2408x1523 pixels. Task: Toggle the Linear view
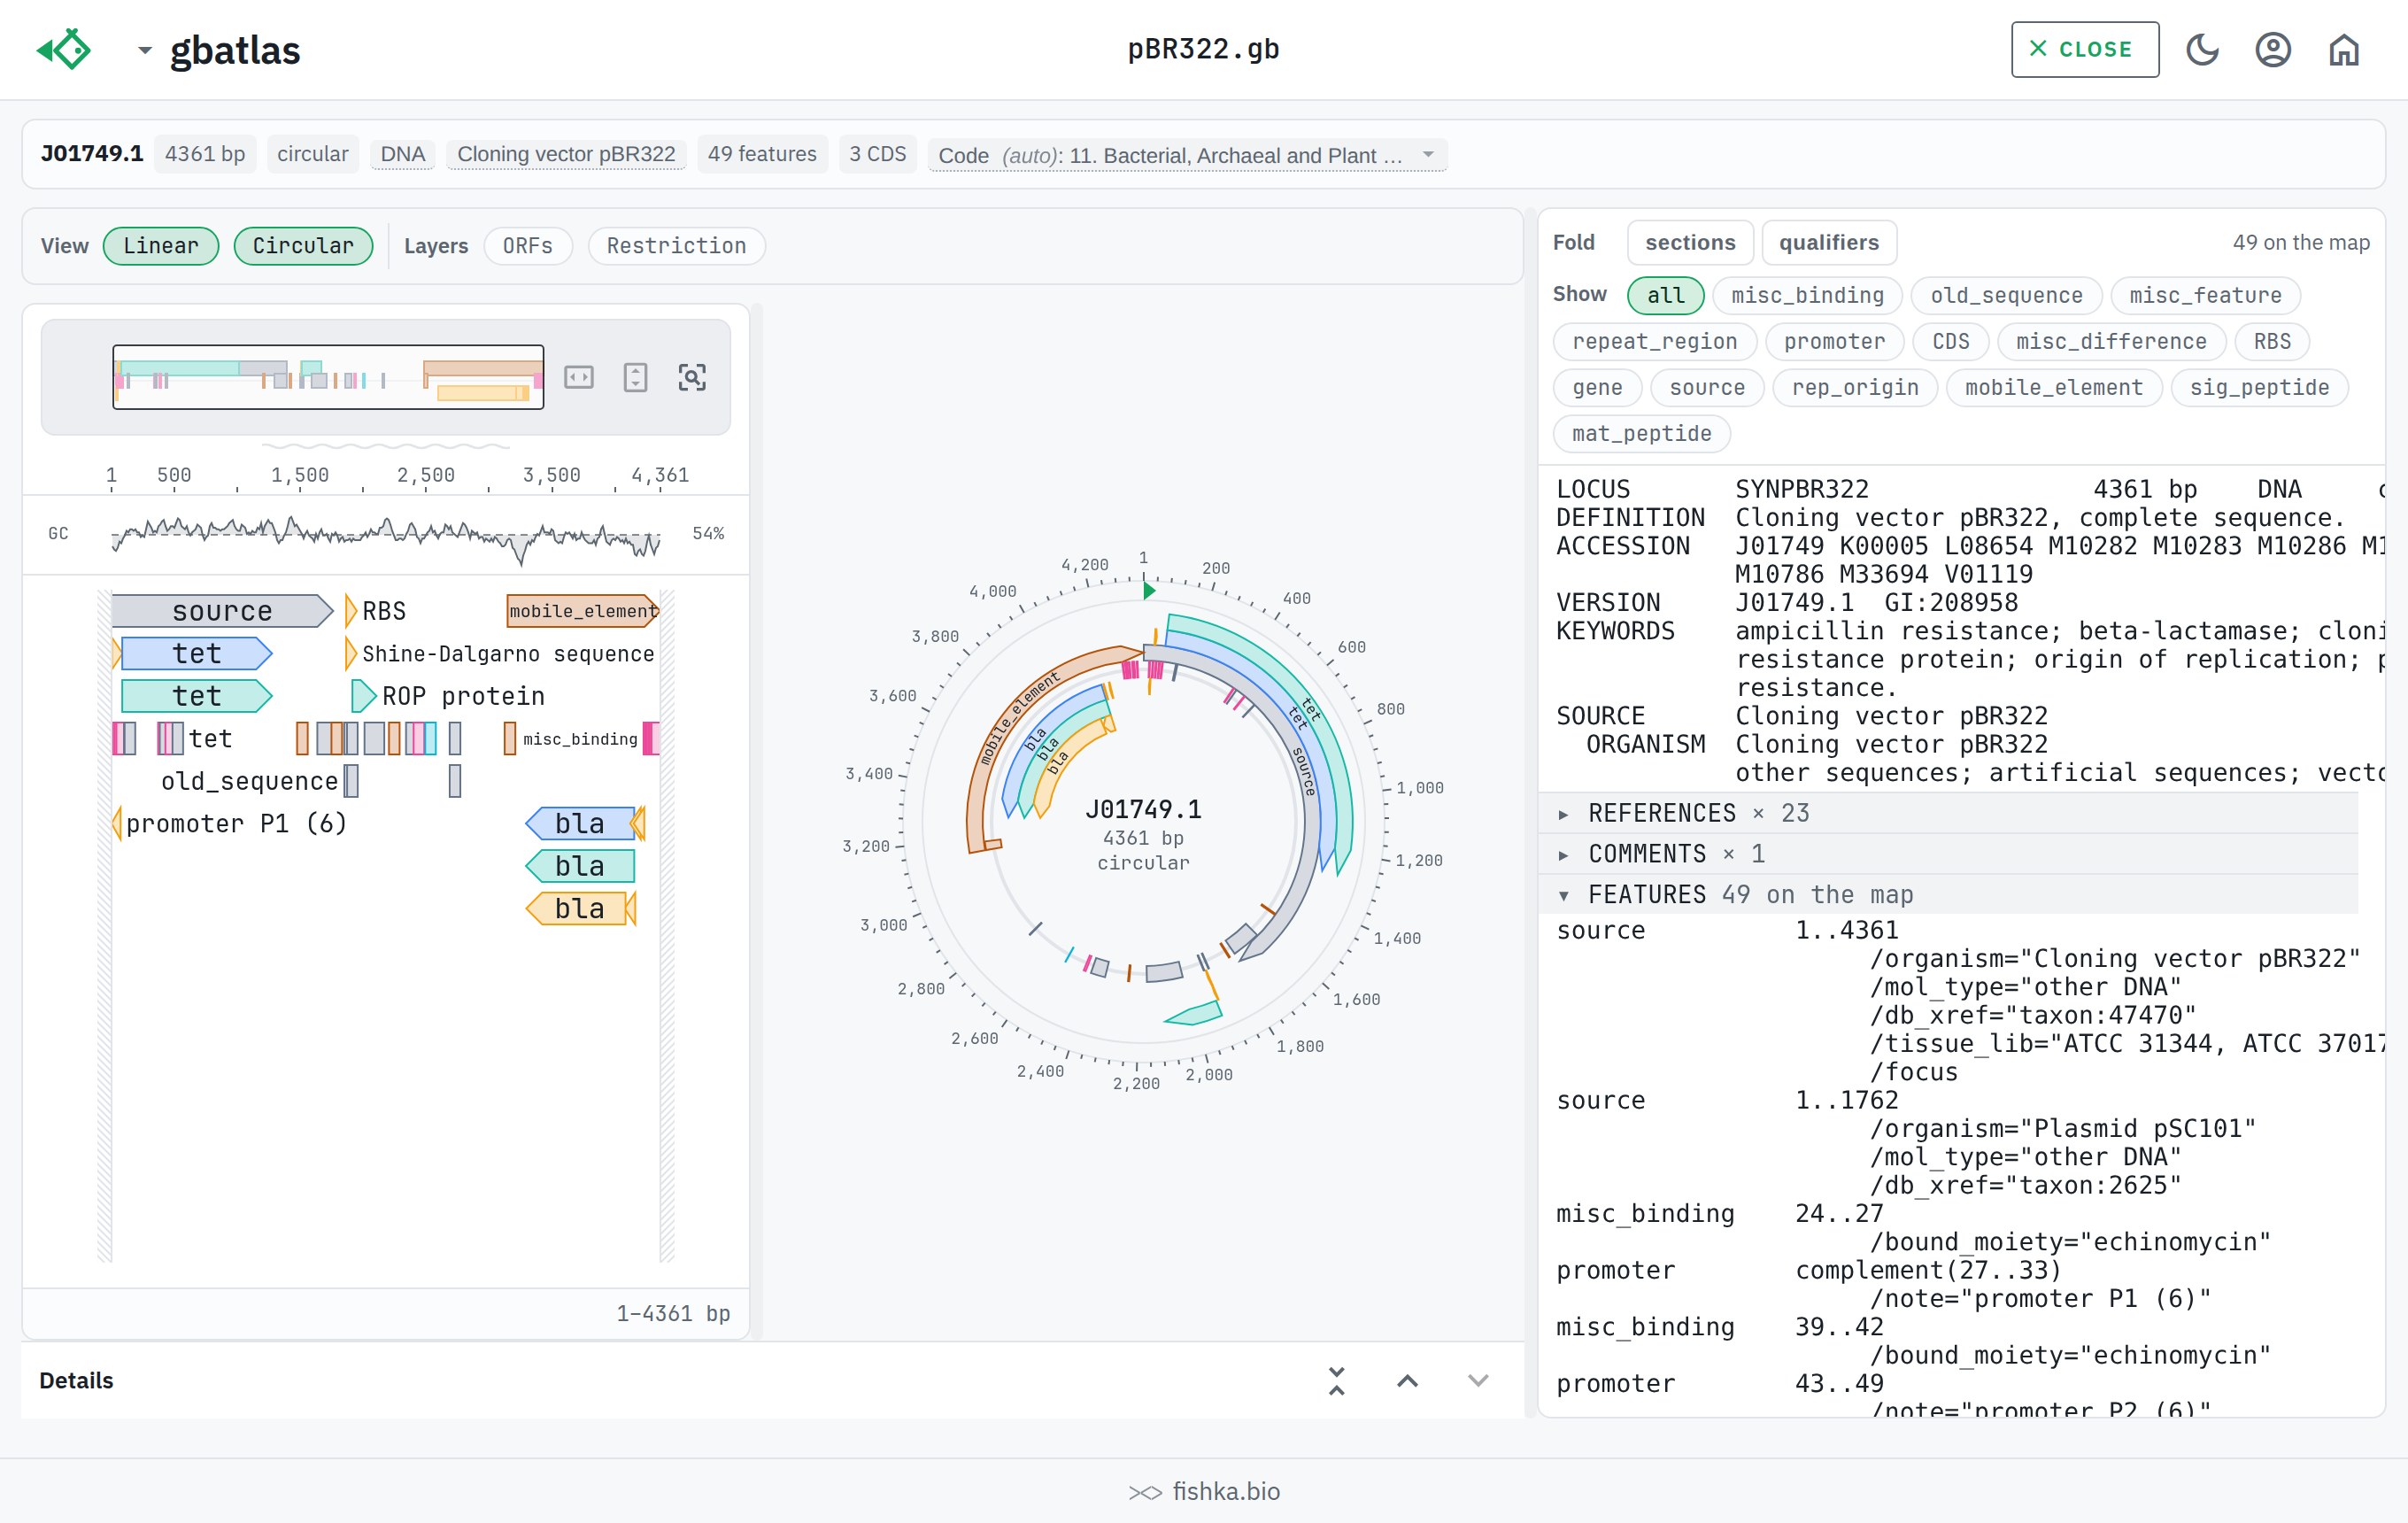point(161,246)
